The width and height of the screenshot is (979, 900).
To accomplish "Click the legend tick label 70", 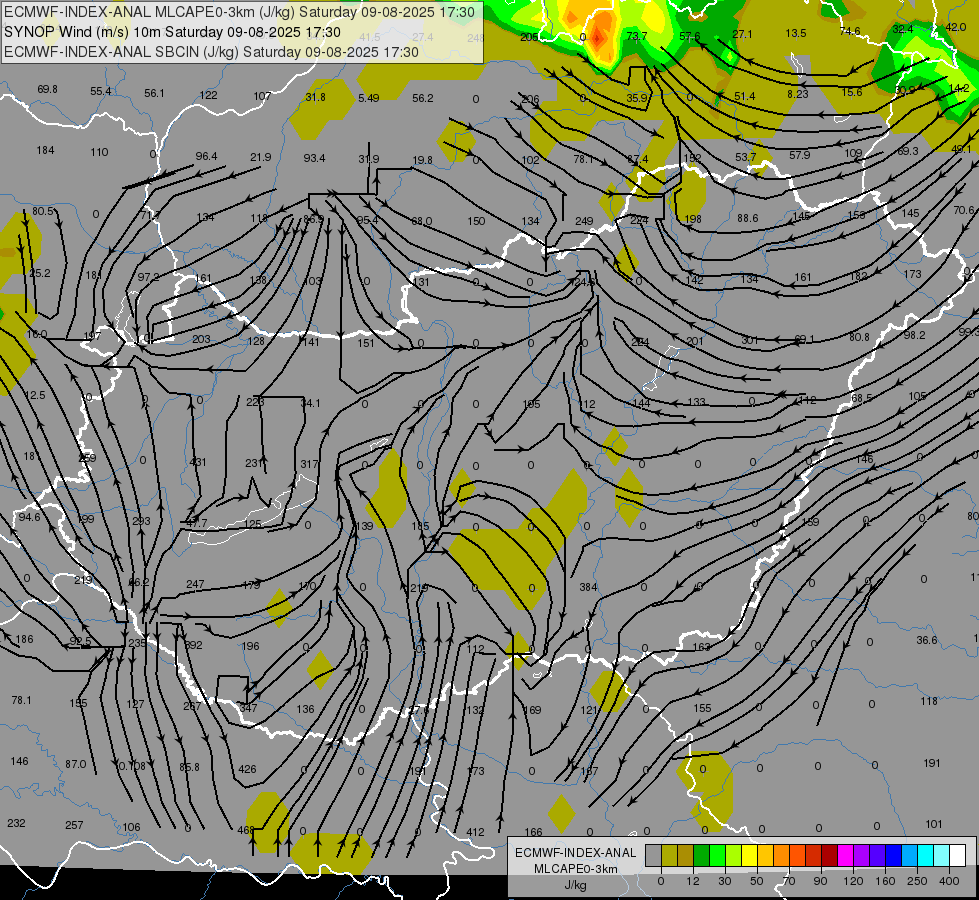I will coord(789,881).
